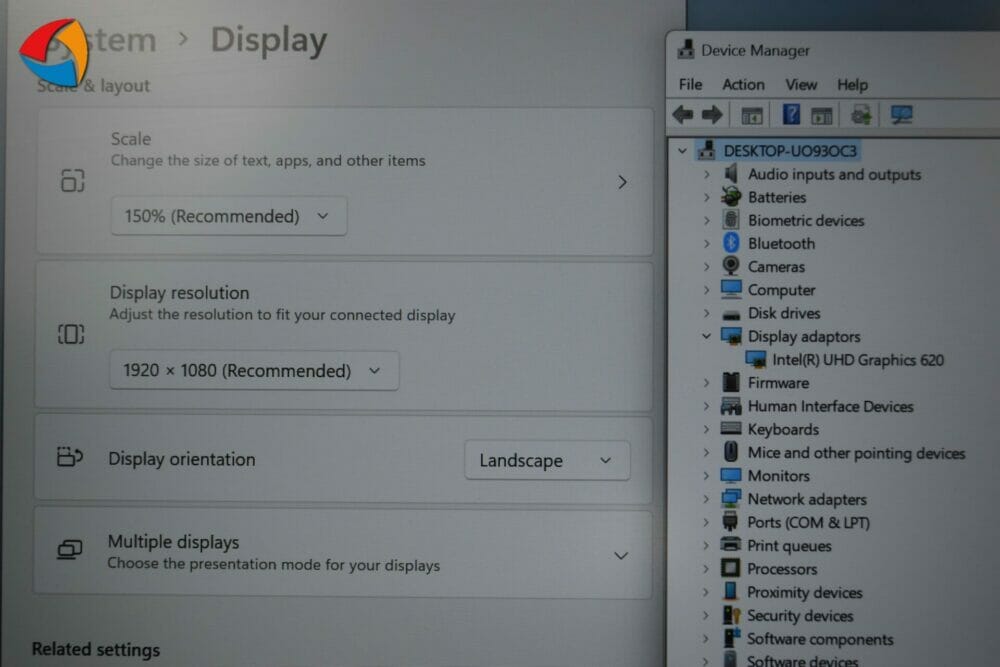Click the blue Help question mark toolbar icon
Image resolution: width=1000 pixels, height=667 pixels.
point(791,115)
